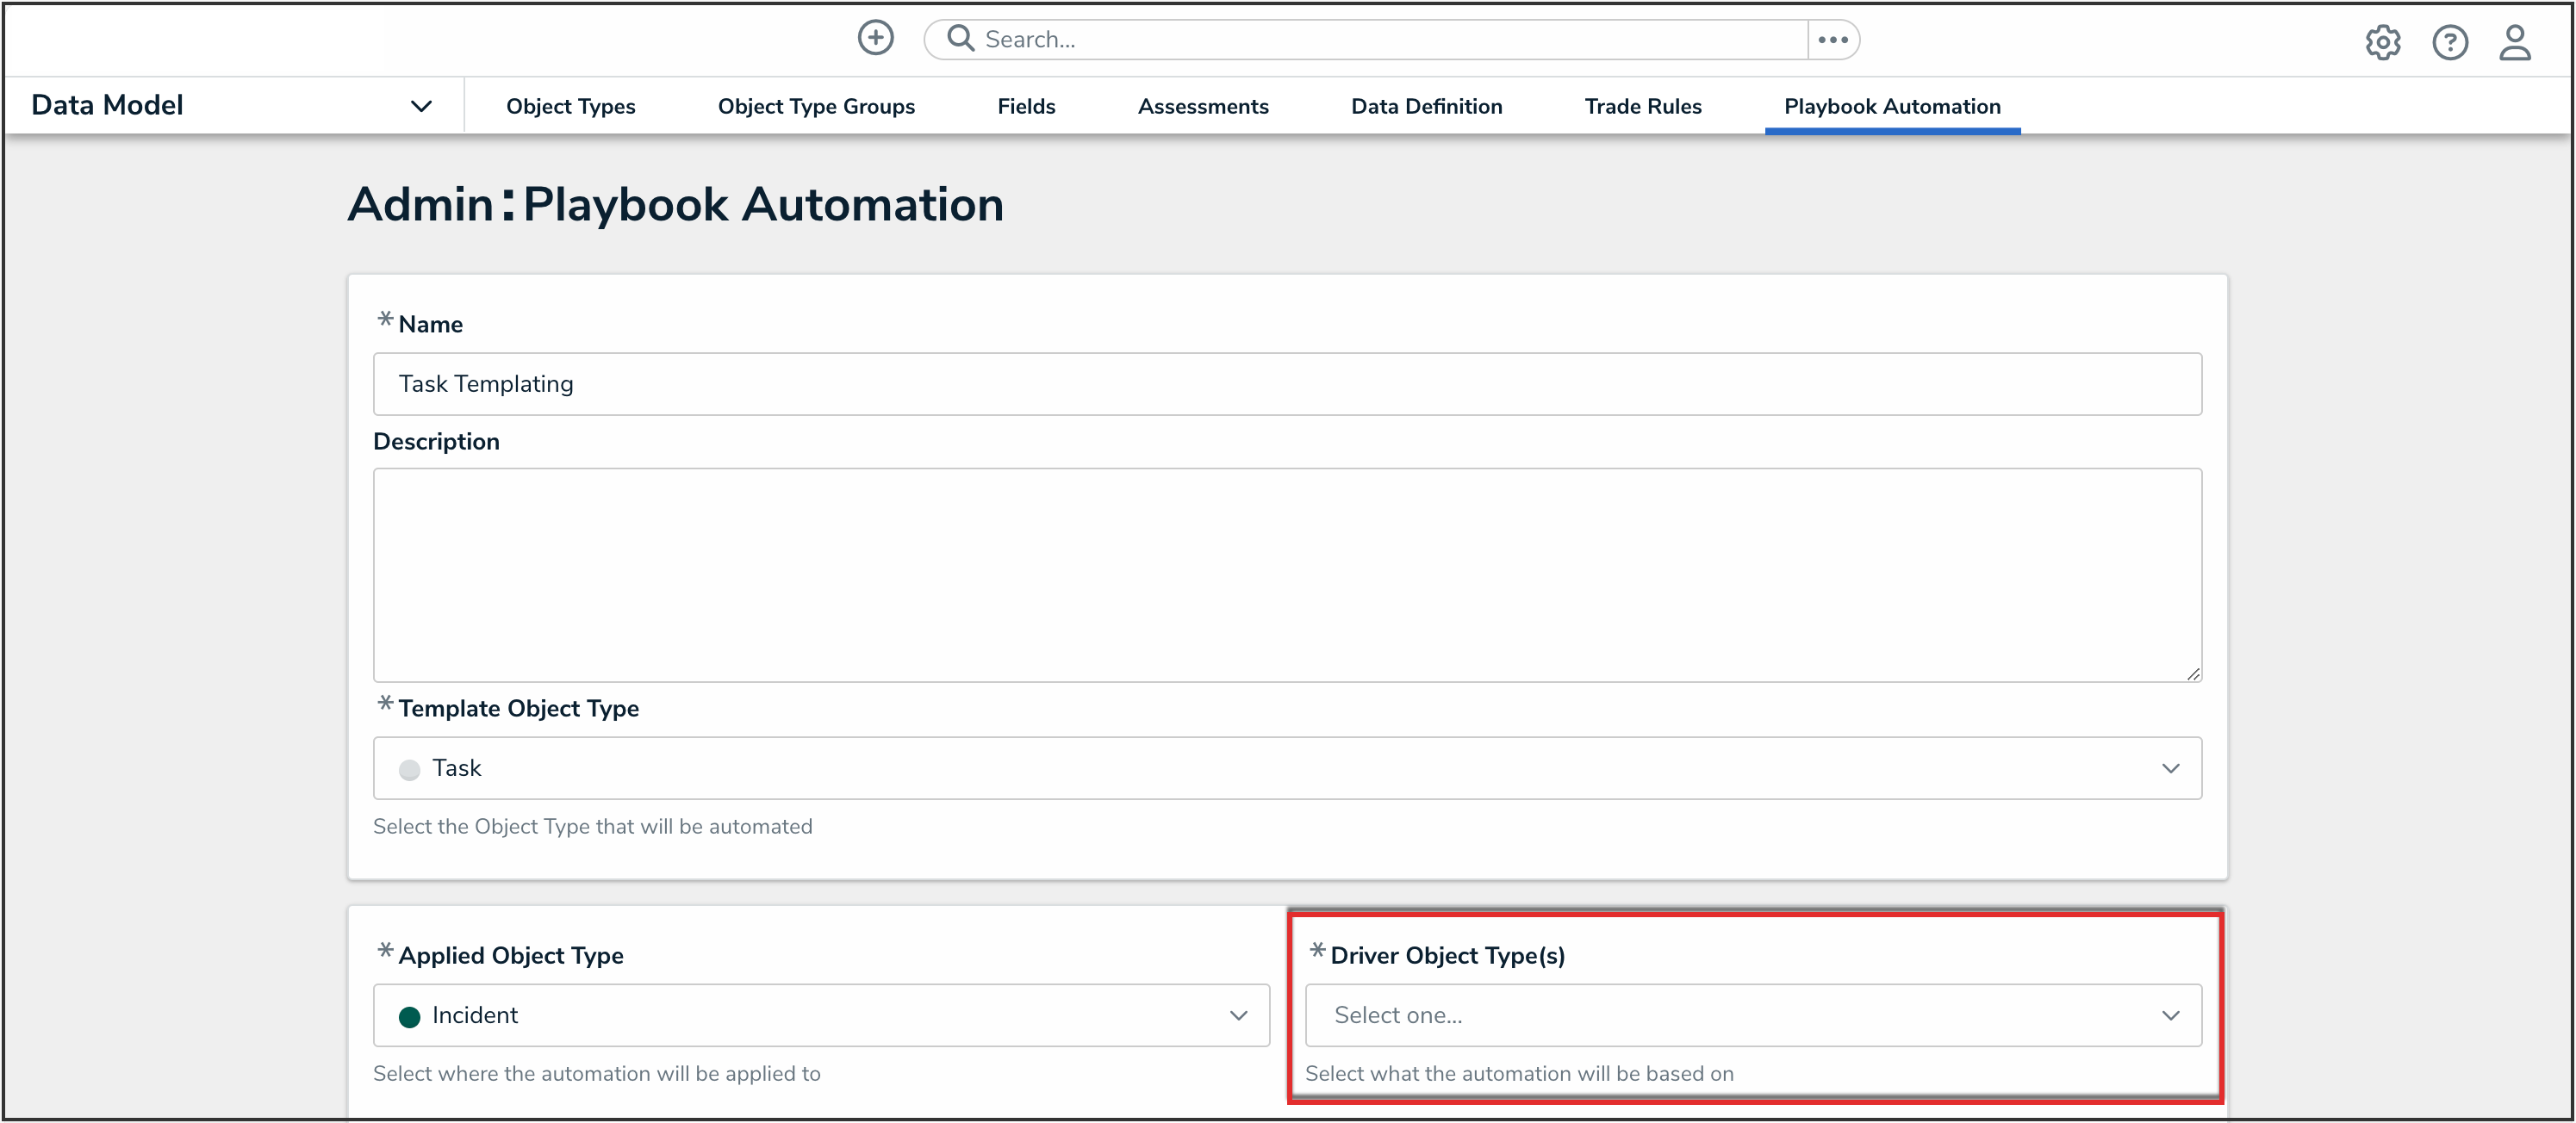Click the magnifying glass search icon
This screenshot has height=1123, width=2576.
point(960,38)
